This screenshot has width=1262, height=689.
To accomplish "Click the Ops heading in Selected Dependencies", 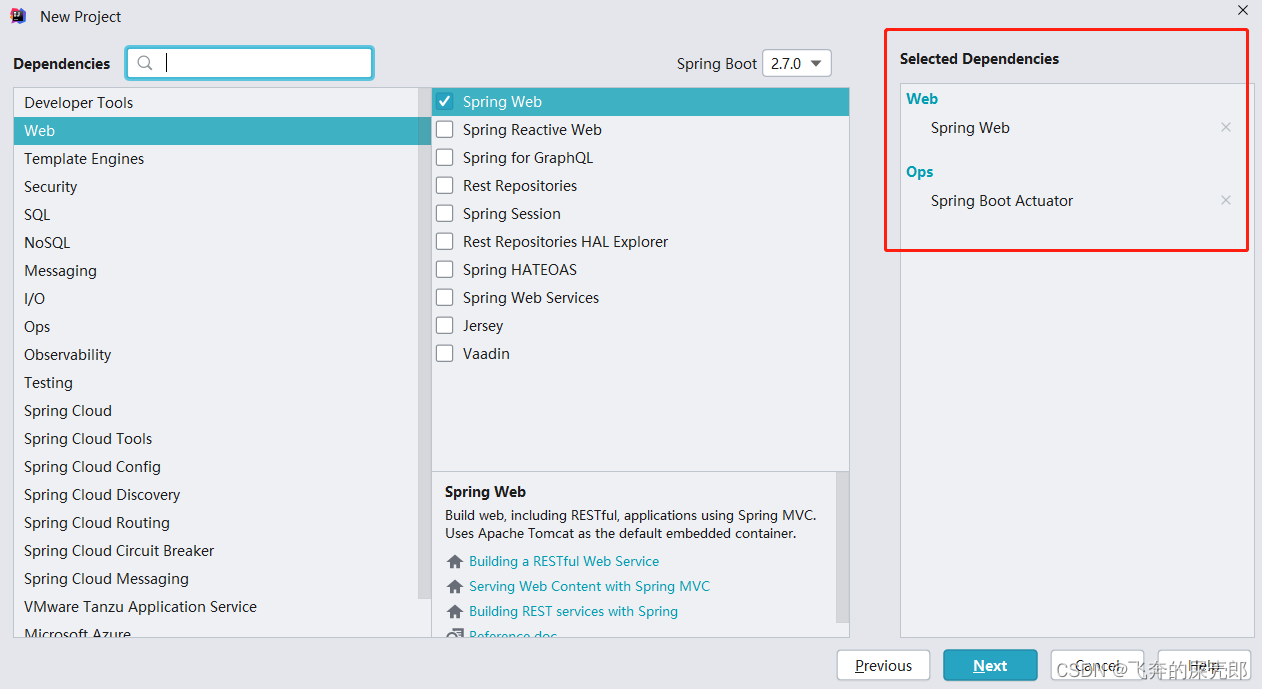I will (x=920, y=172).
